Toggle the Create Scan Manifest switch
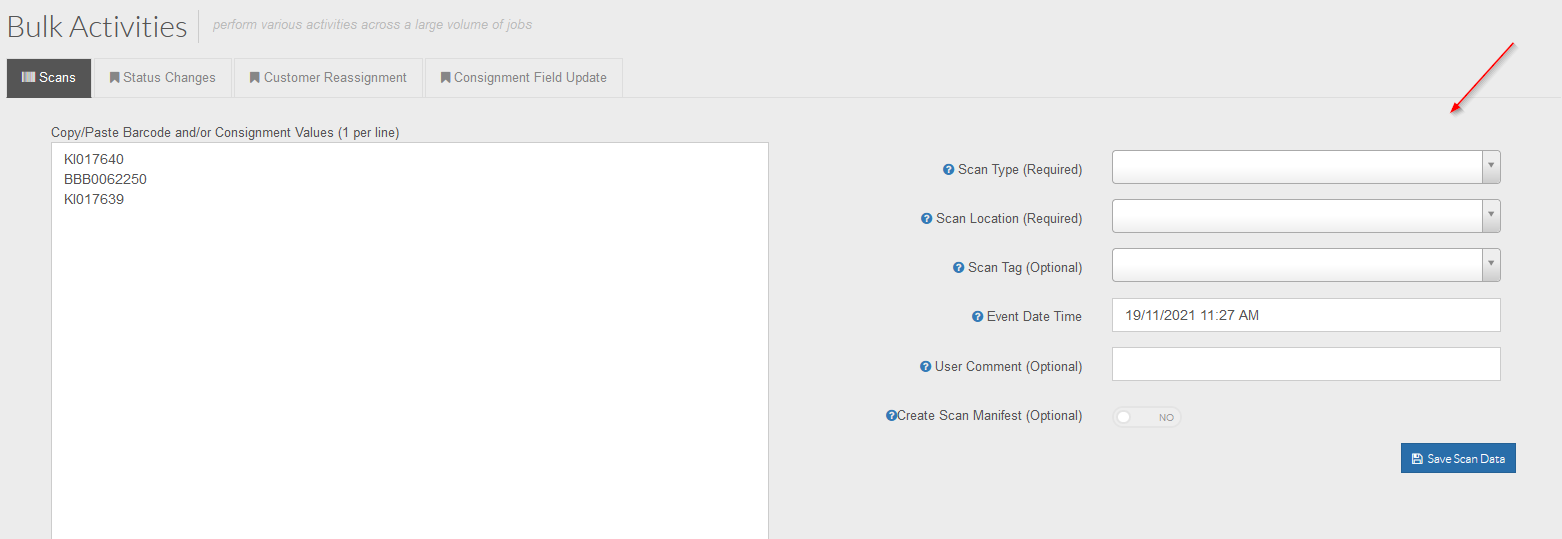This screenshot has width=1562, height=539. coord(1146,417)
